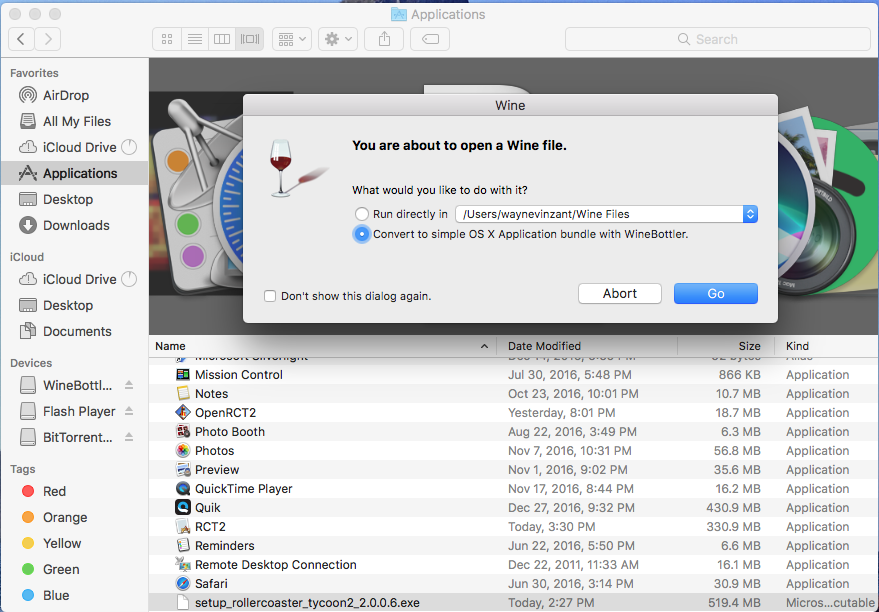Select setup_rollercoaster_tycoon2_2.0.0.6.exe file
The image size is (879, 612).
[513, 603]
